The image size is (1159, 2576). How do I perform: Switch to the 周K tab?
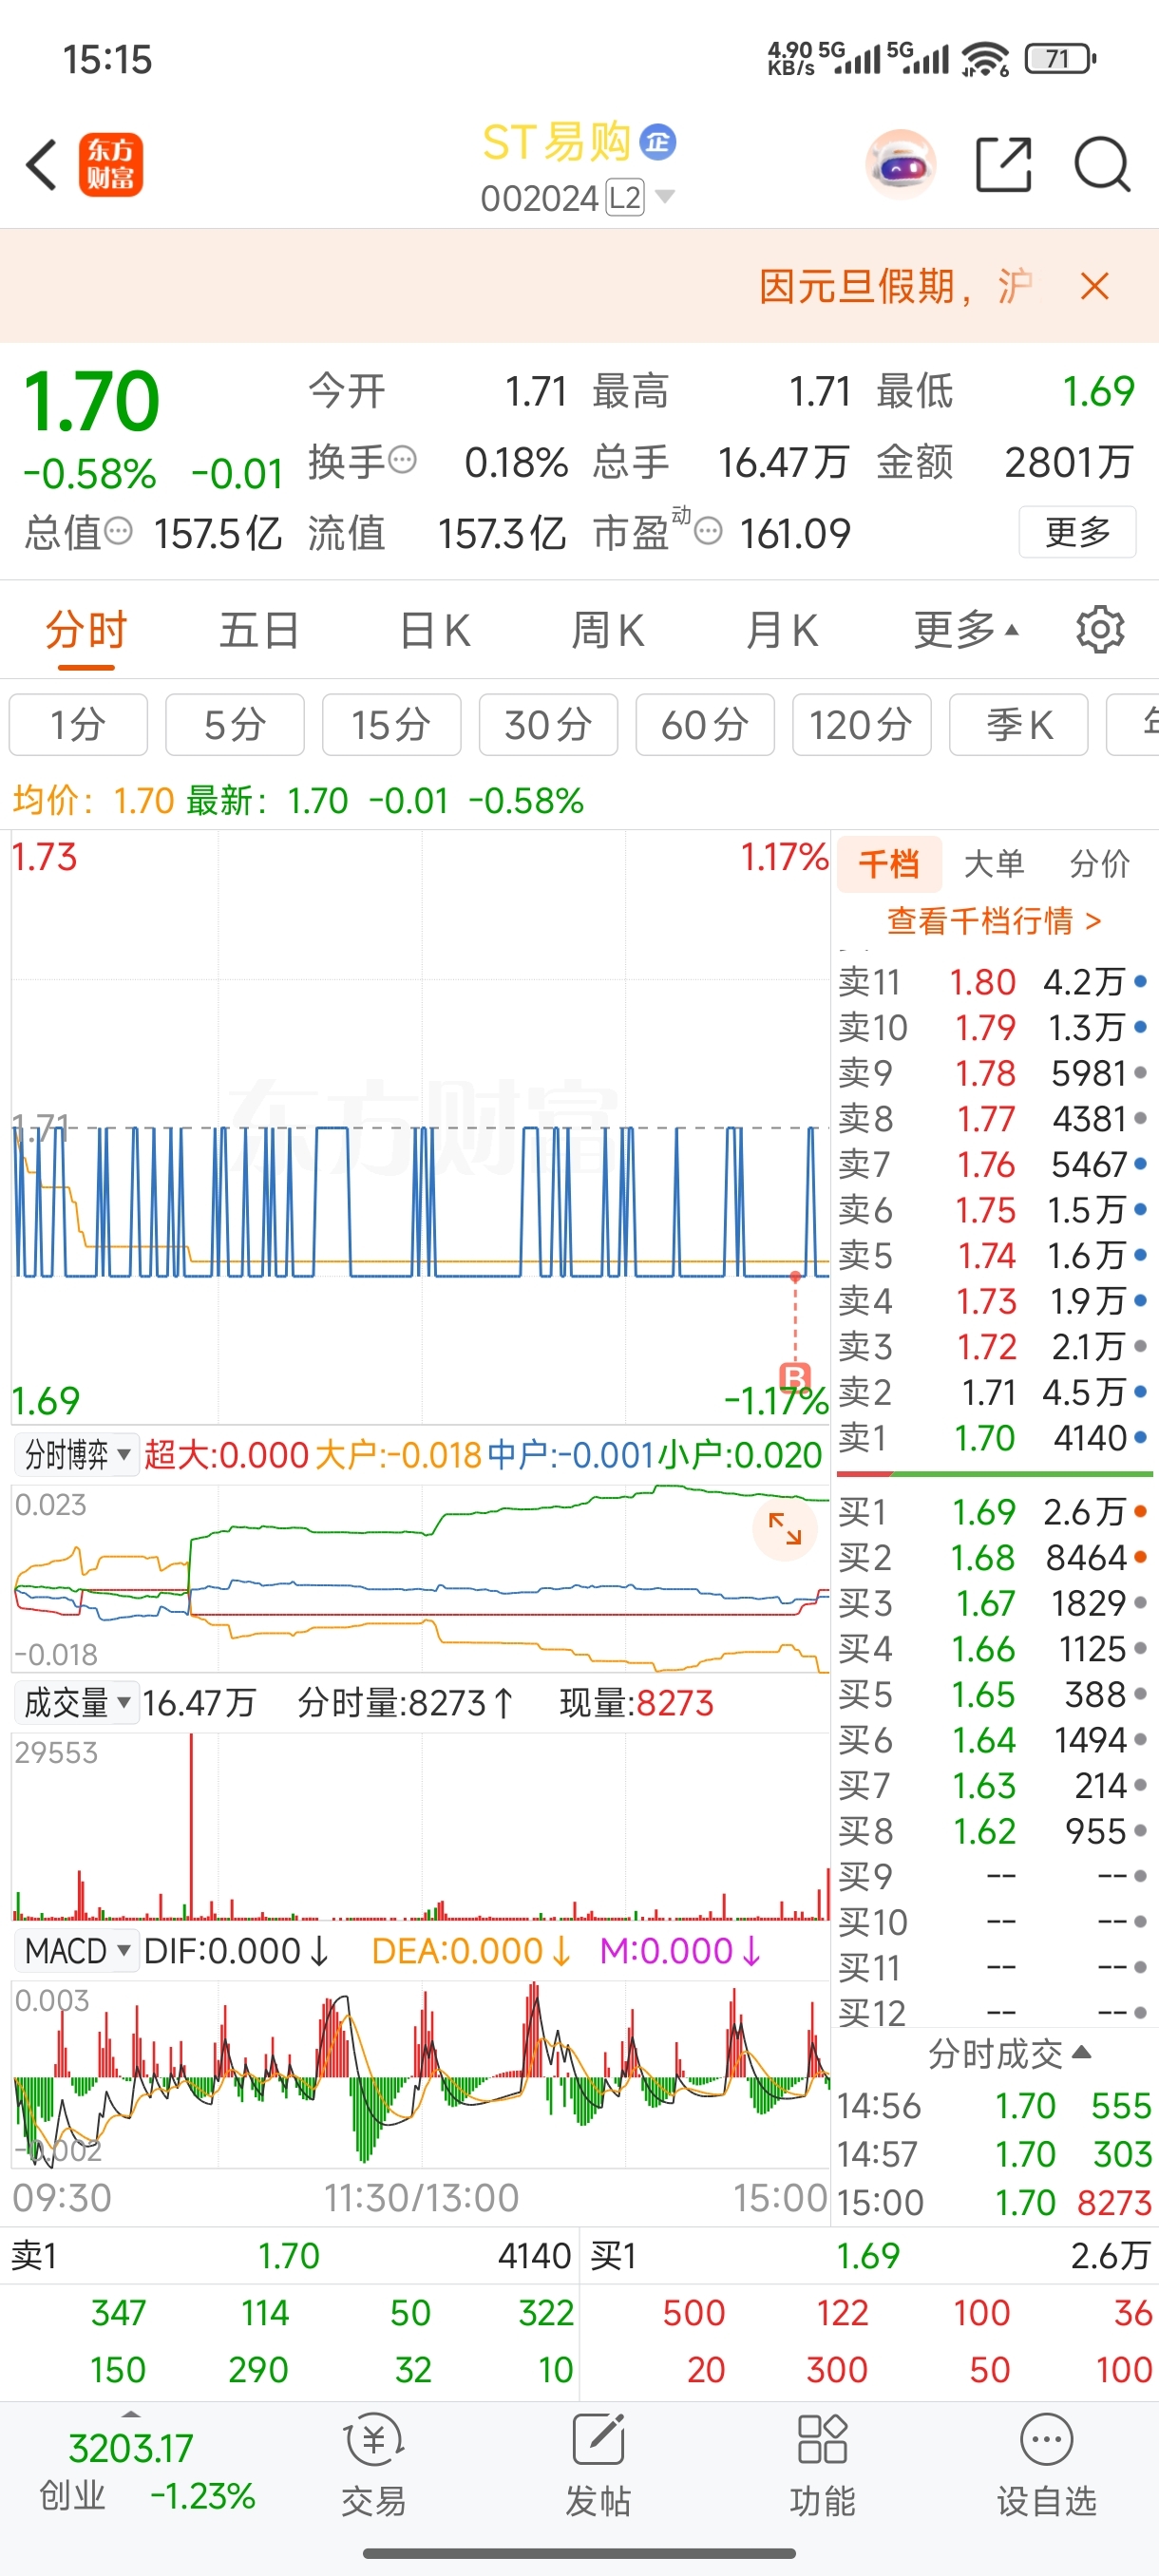pos(607,631)
